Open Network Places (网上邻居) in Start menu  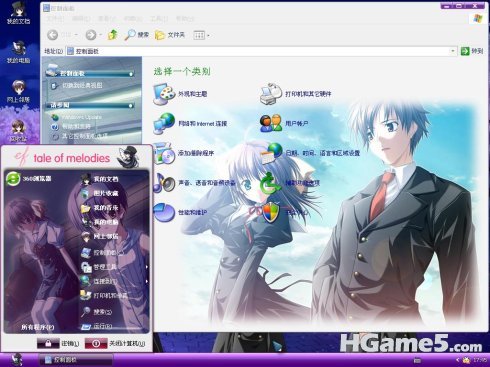(x=100, y=236)
